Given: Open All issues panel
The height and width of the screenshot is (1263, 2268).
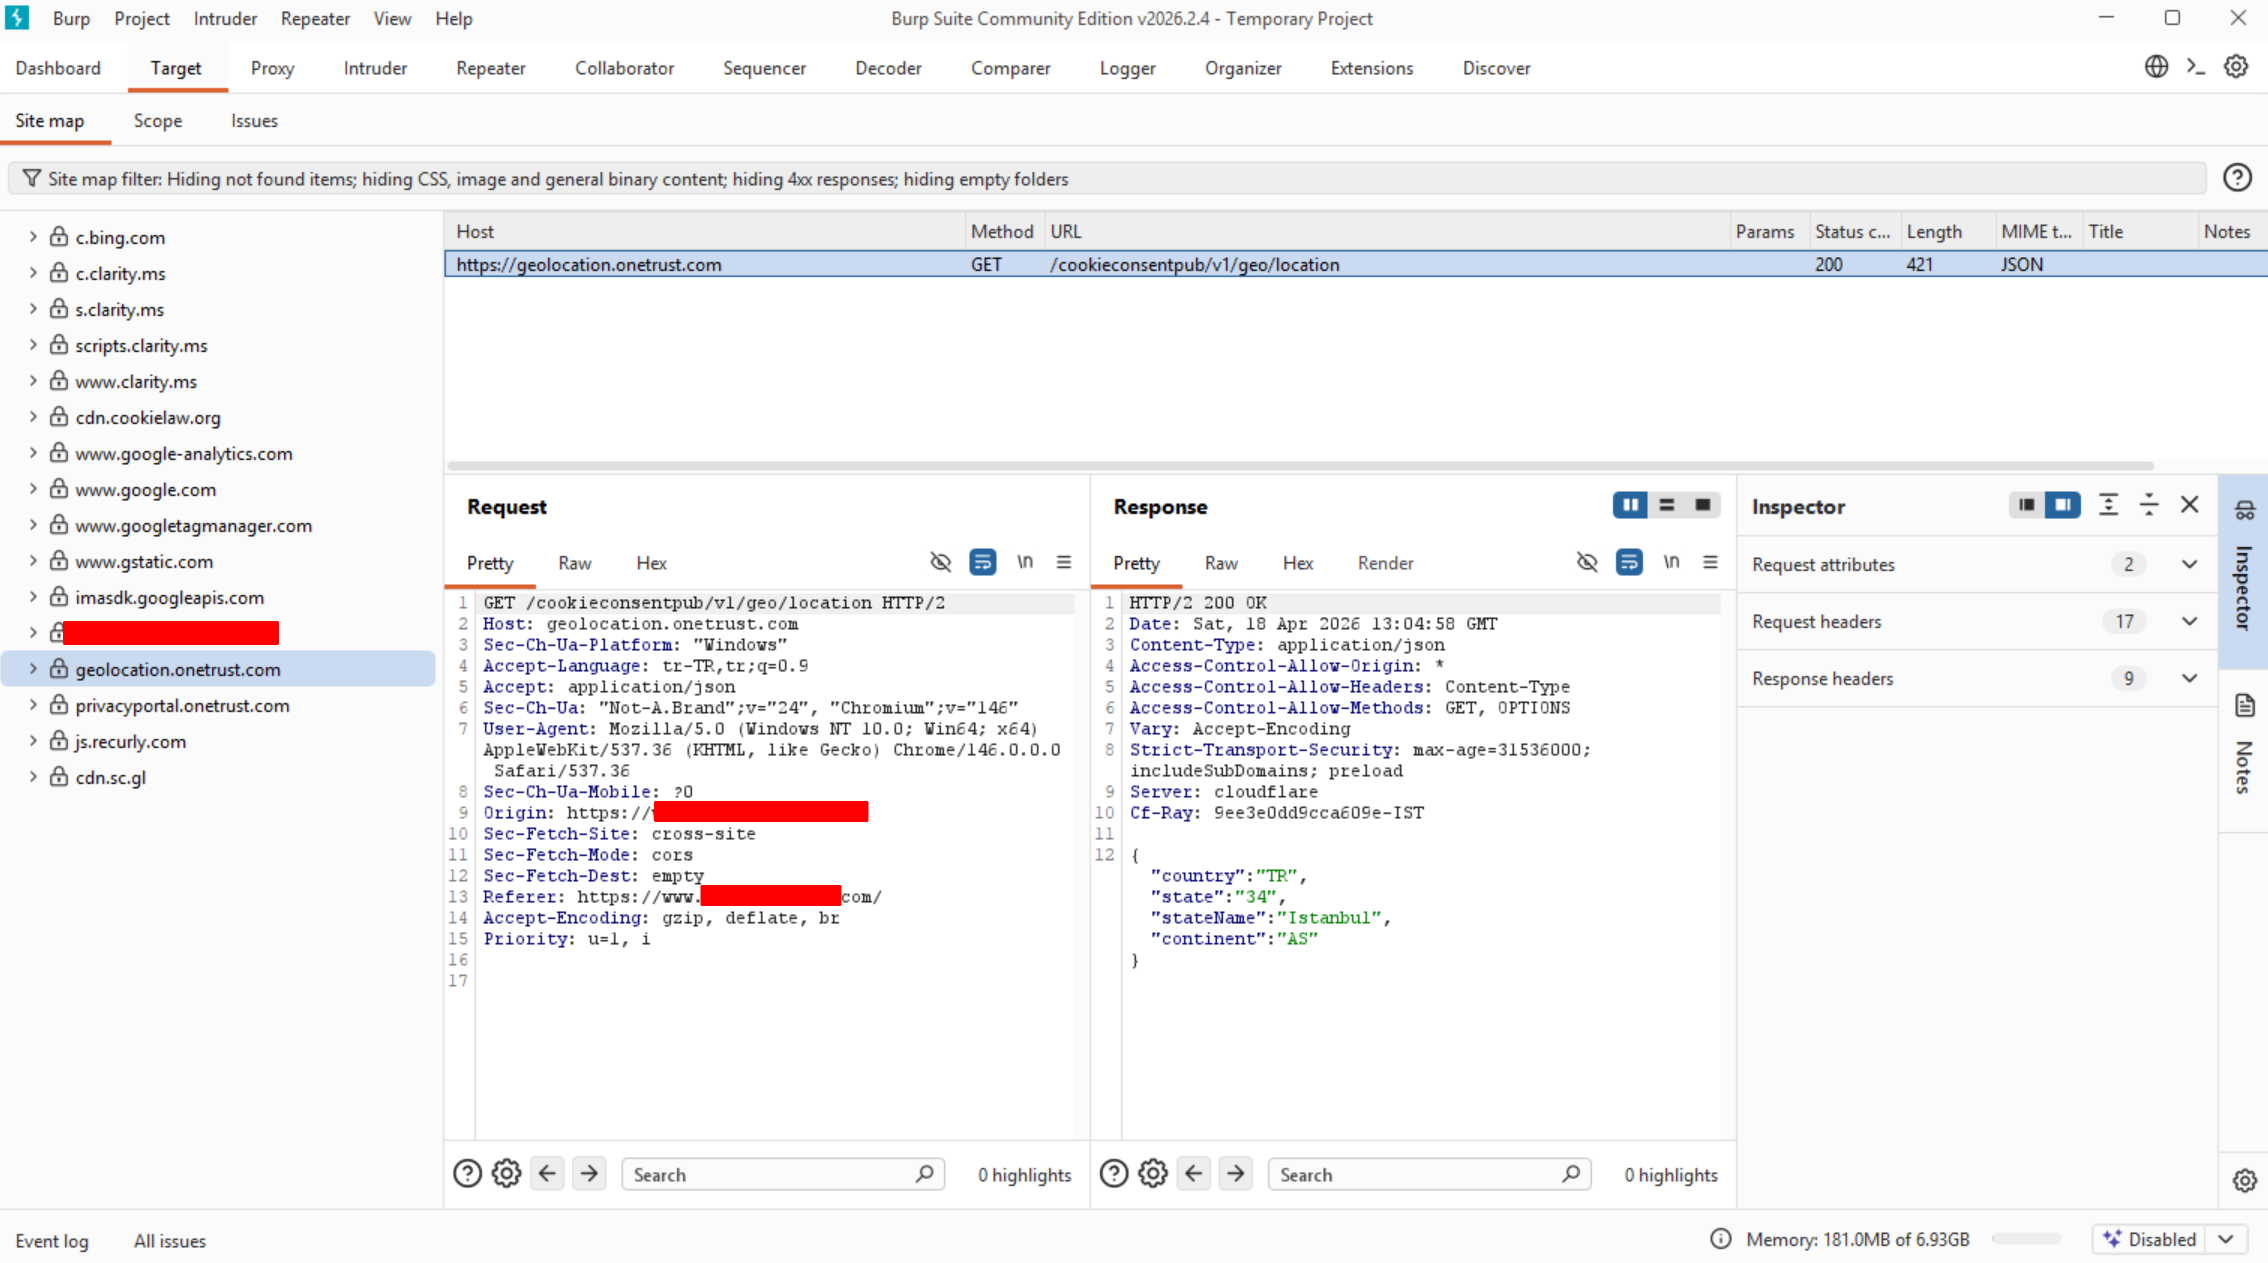Looking at the screenshot, I should click(170, 1240).
